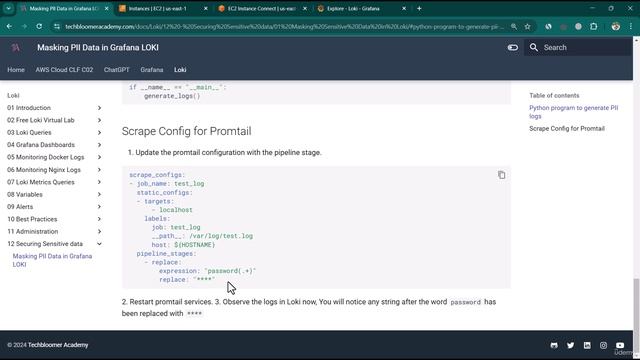Copy the scrape config code block
The width and height of the screenshot is (640, 360).
[x=501, y=175]
